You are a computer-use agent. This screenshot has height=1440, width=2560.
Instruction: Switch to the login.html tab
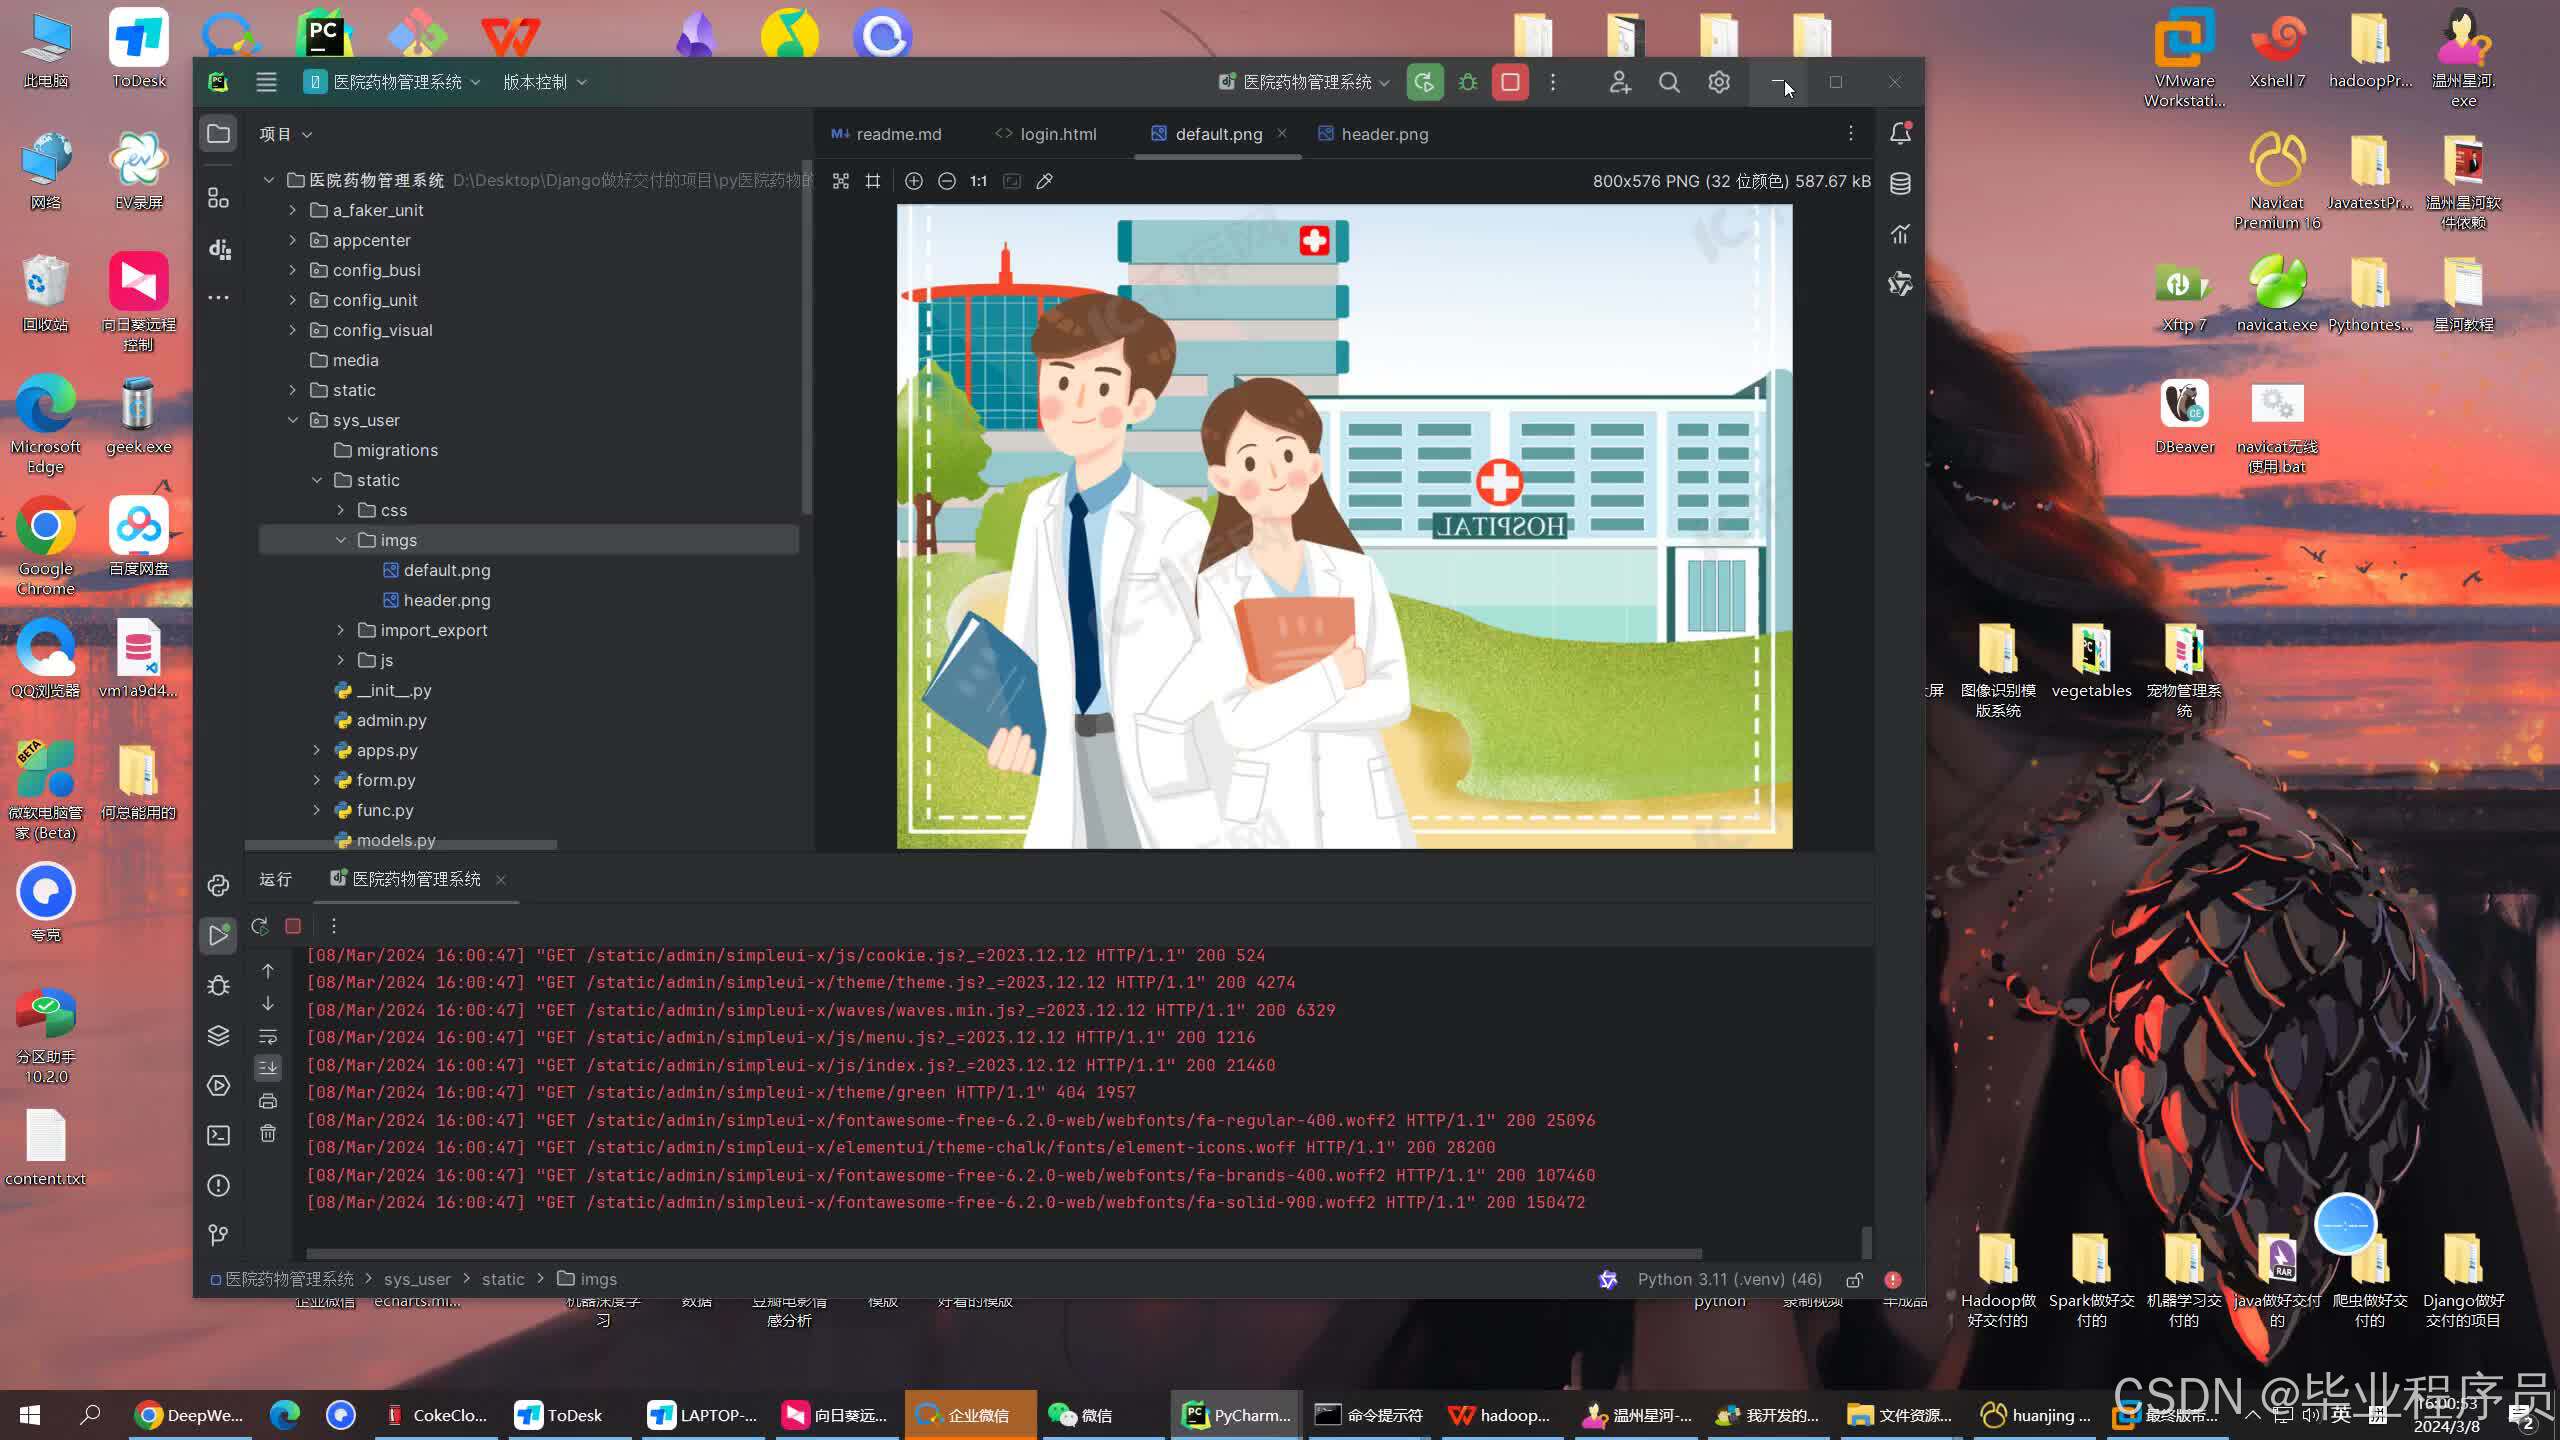1057,134
